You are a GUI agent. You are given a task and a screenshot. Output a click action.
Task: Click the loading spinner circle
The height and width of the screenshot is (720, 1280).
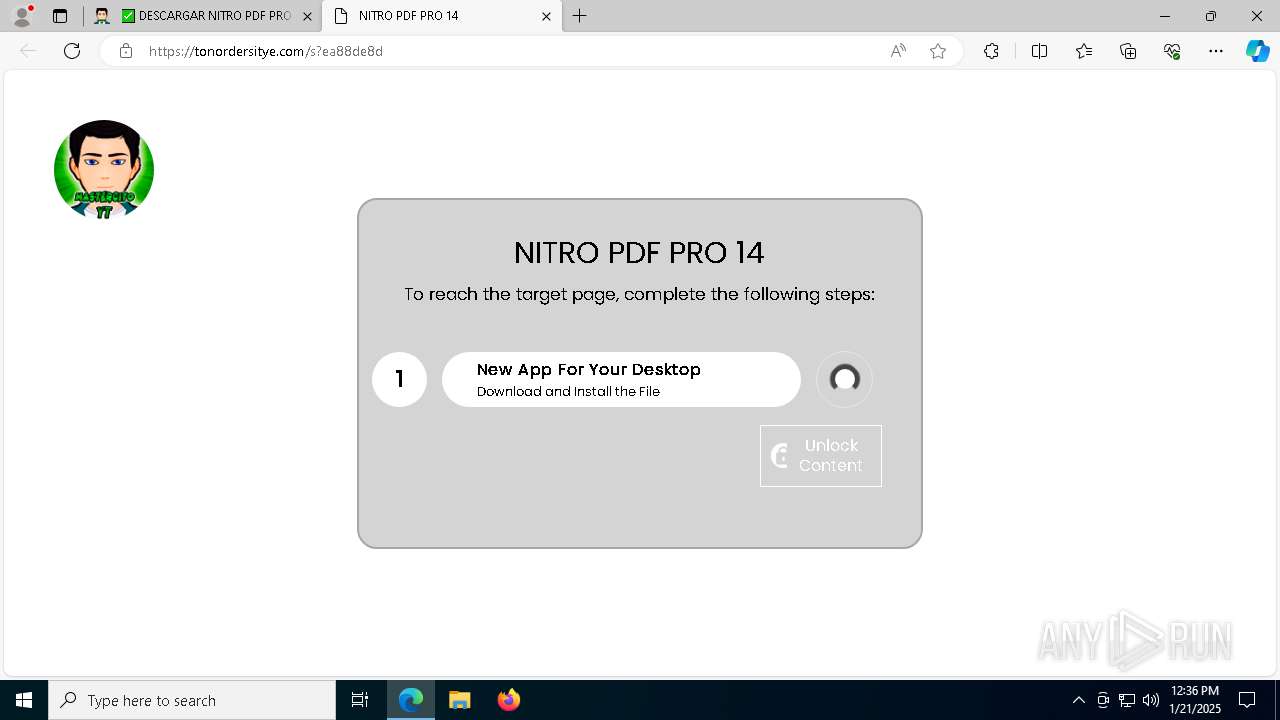(x=845, y=379)
